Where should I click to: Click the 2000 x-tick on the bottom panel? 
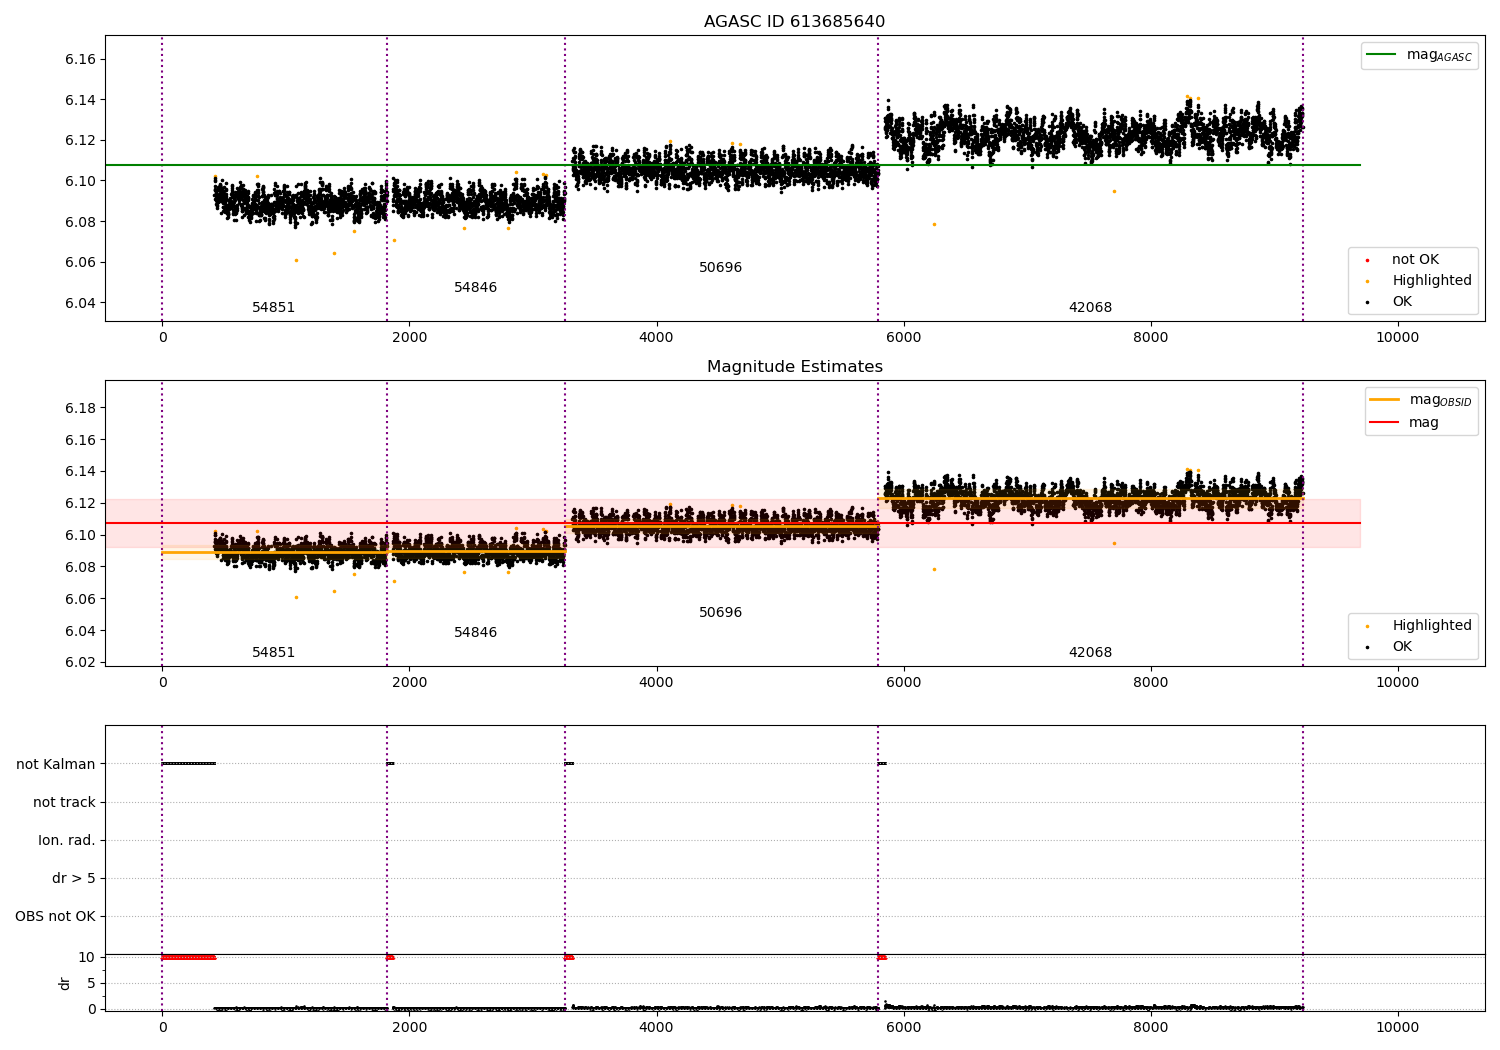pyautogui.click(x=409, y=1027)
